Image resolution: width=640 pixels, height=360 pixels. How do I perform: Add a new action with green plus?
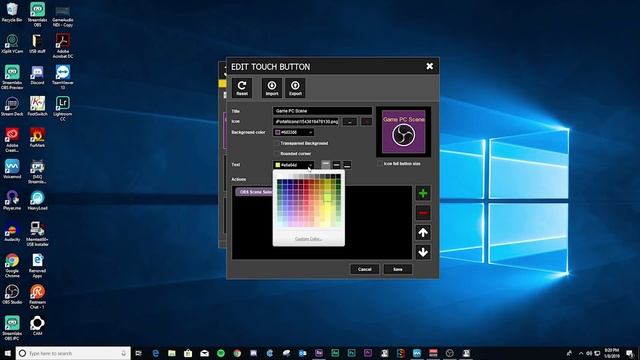[x=423, y=193]
